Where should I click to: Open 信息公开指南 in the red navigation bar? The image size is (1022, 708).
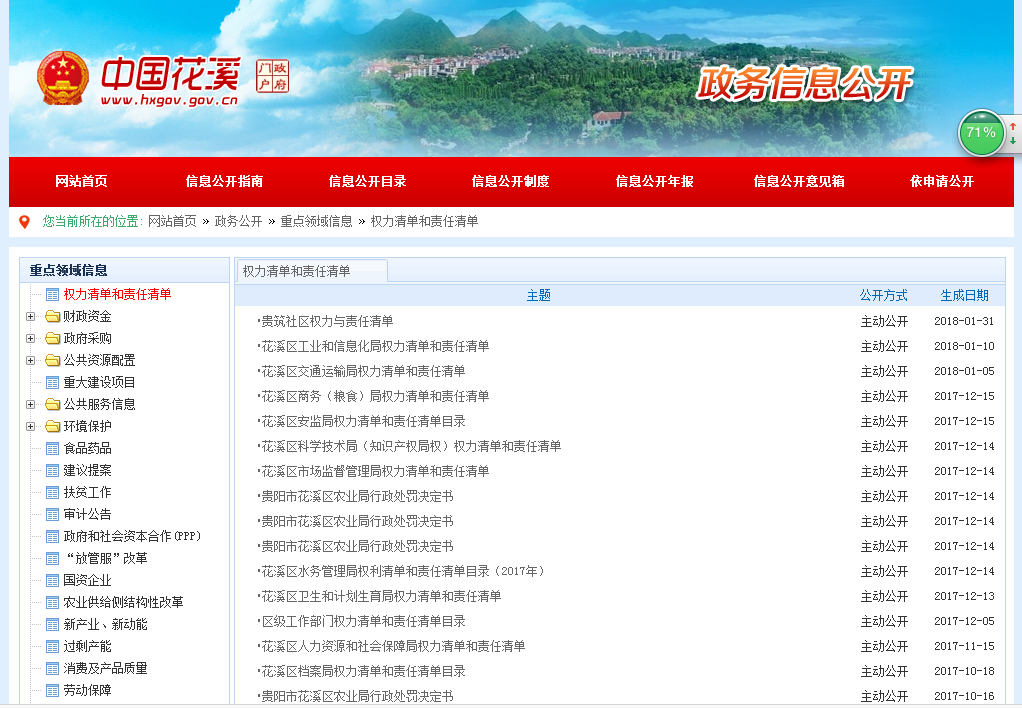(224, 182)
